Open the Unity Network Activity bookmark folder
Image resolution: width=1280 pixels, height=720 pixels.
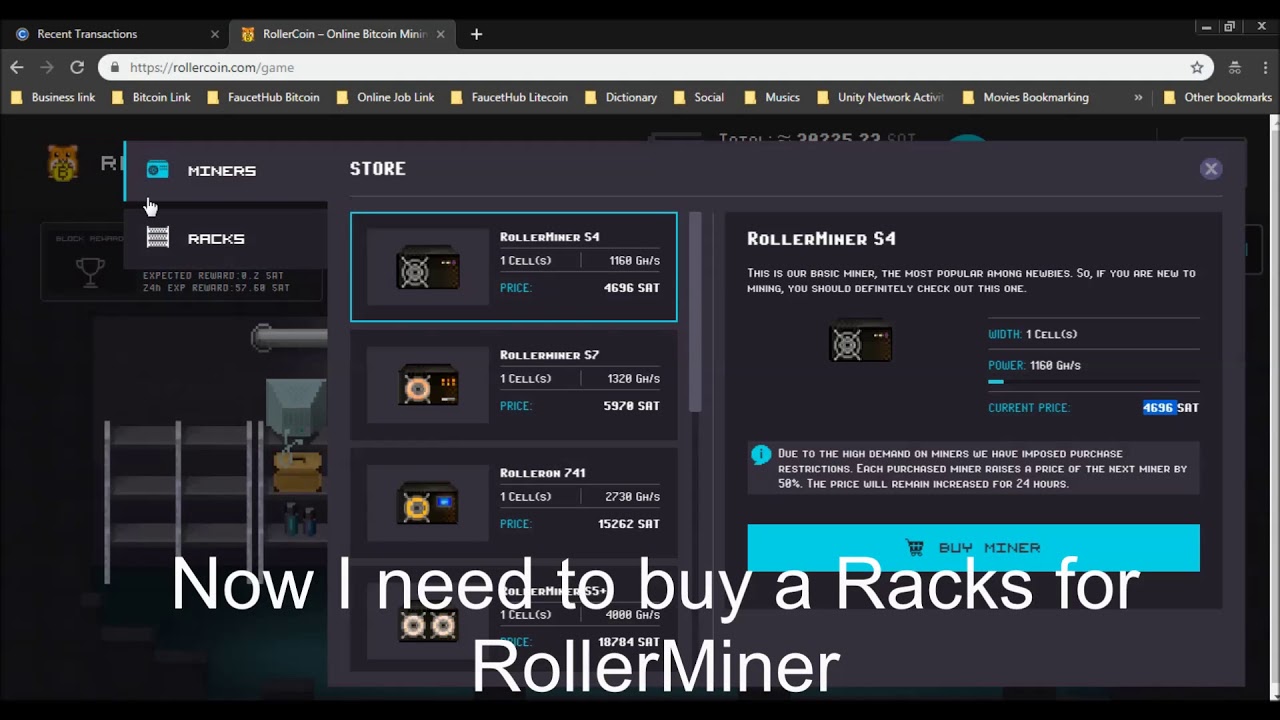880,97
